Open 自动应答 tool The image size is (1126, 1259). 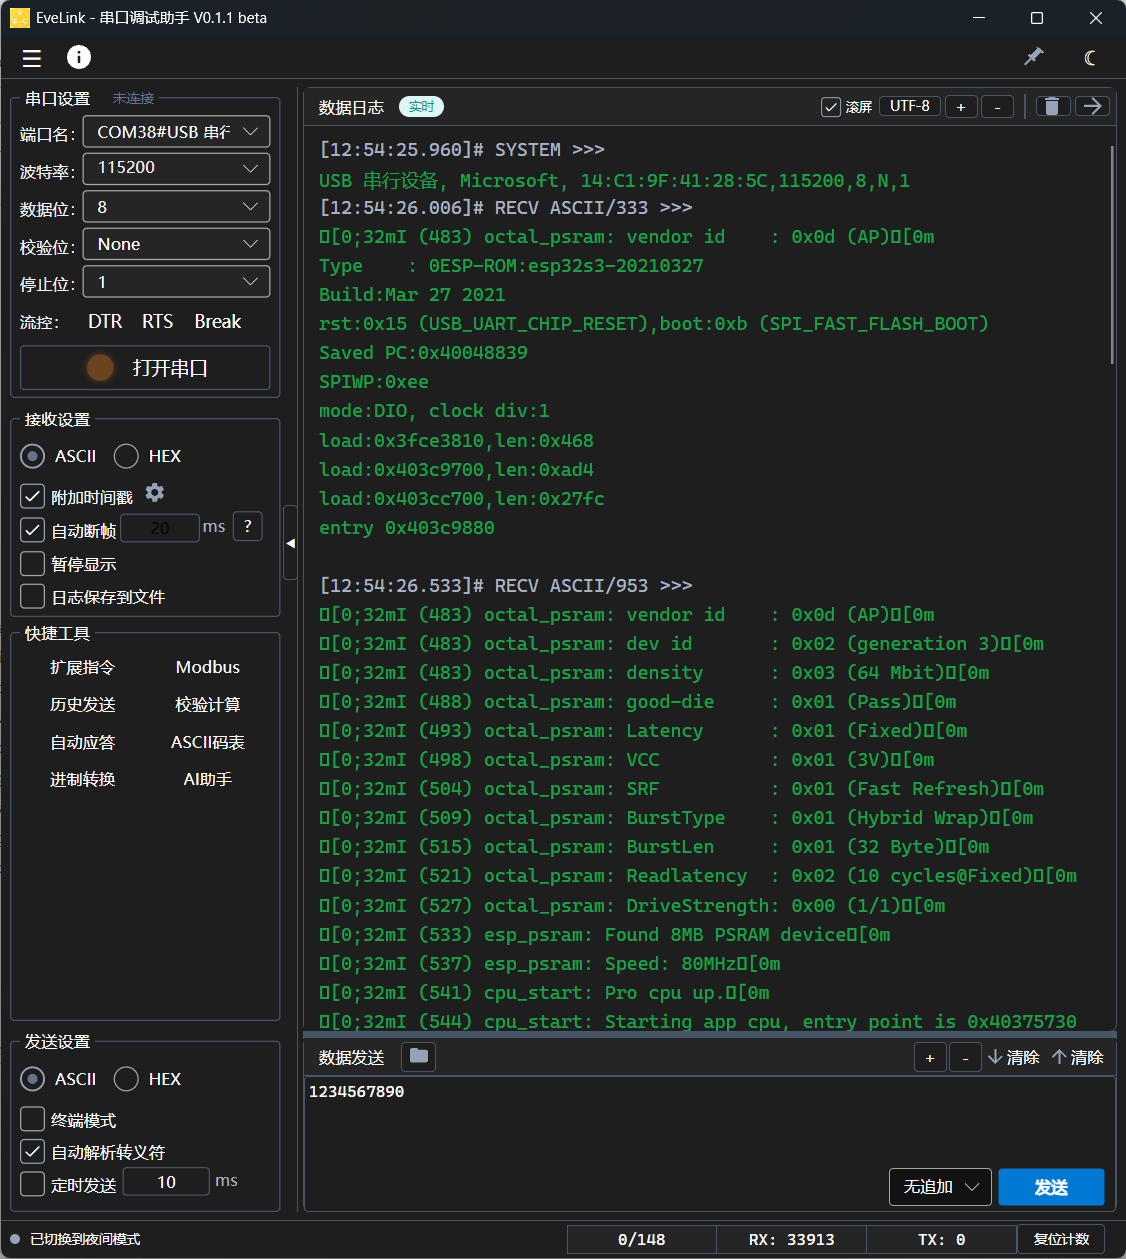tap(83, 742)
